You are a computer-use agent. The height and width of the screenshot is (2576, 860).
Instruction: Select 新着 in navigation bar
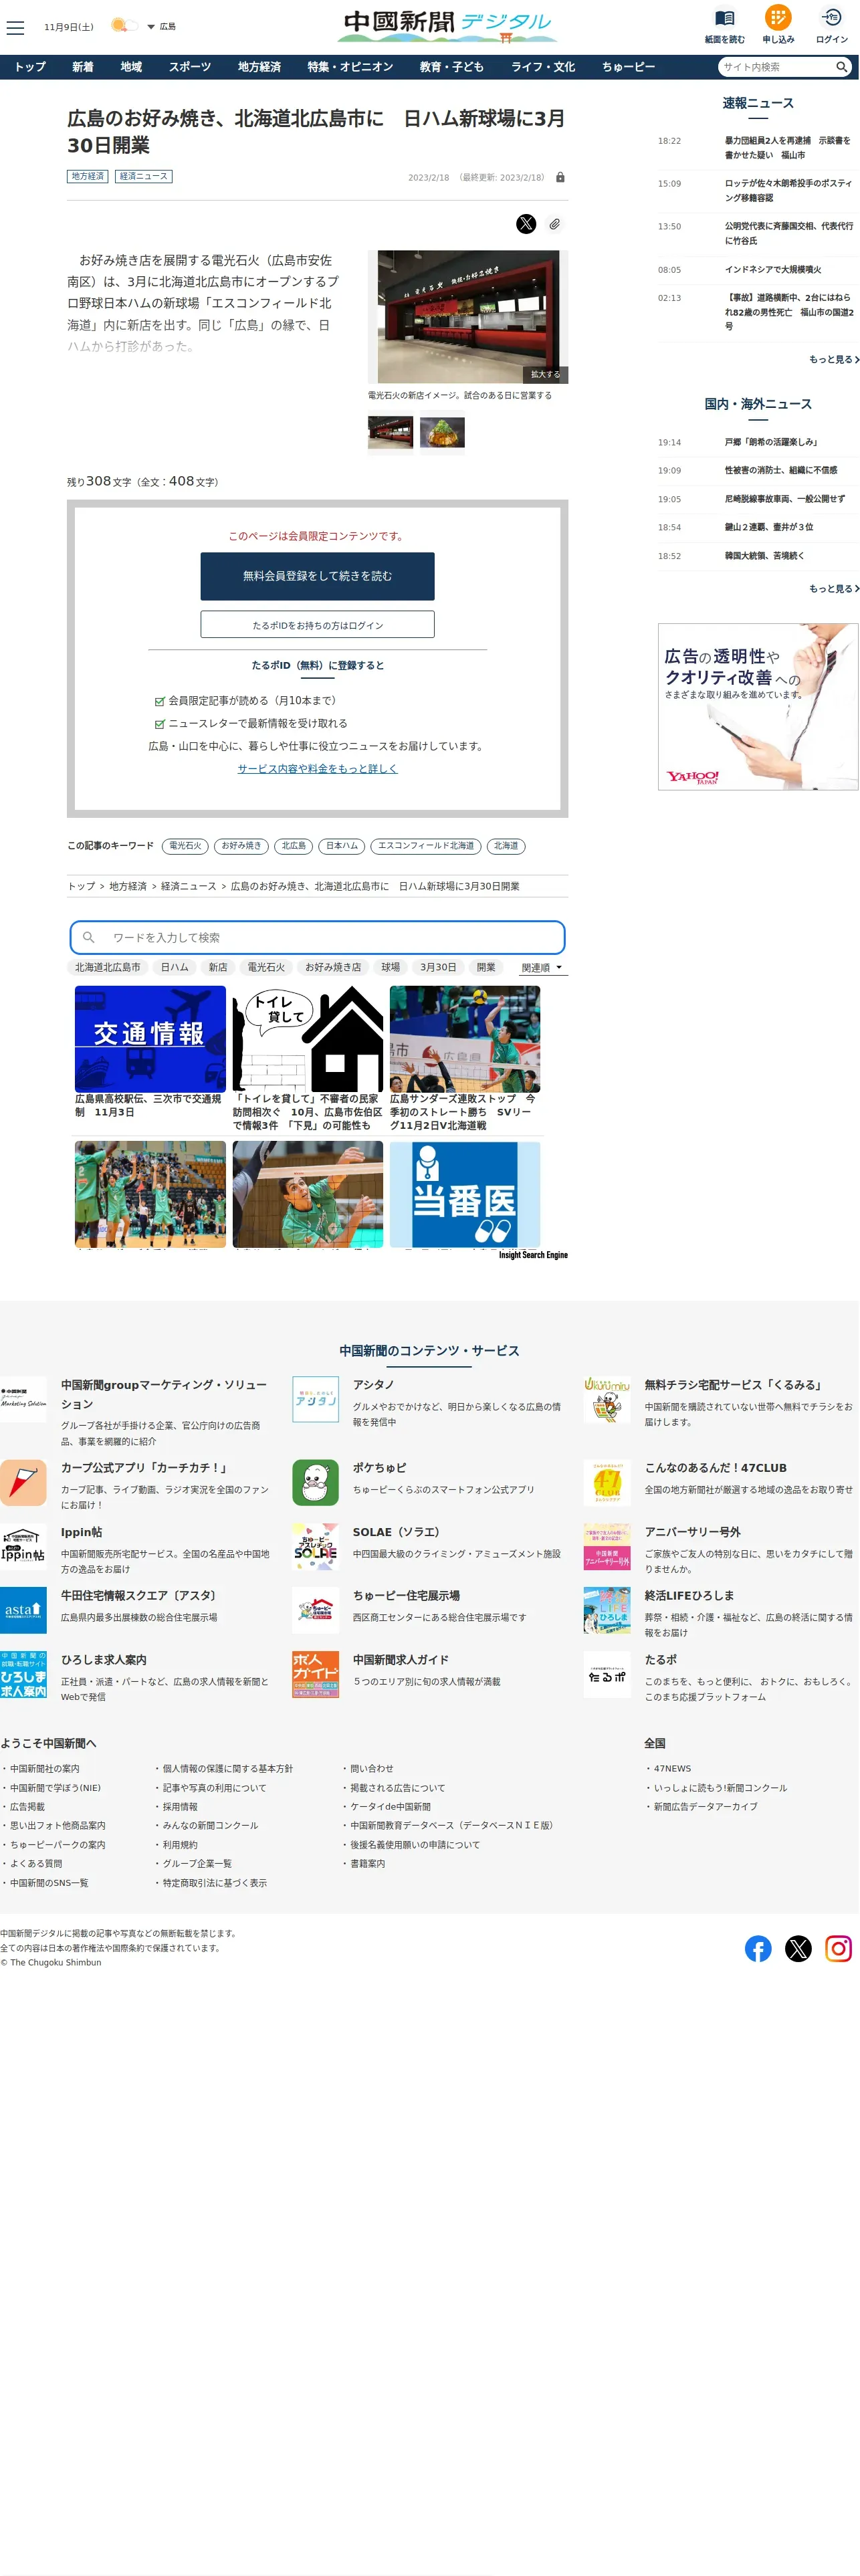tap(83, 67)
